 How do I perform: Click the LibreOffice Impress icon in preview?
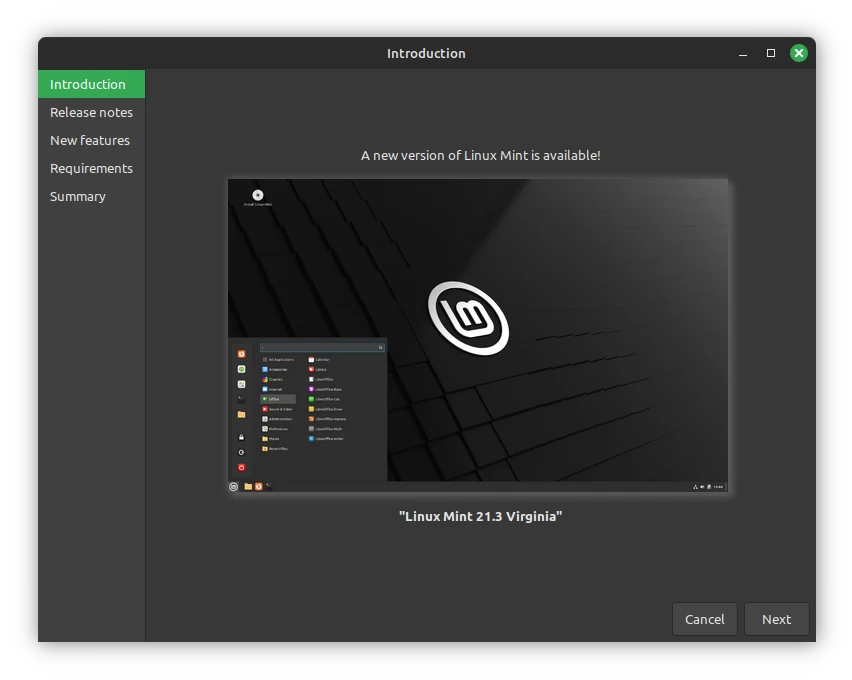pos(312,419)
